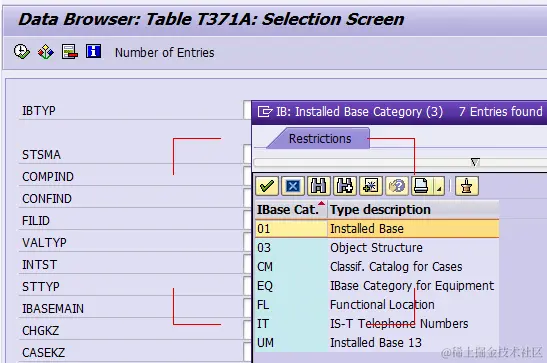Click the selection options table icon
This screenshot has height=363, width=547.
tap(69, 52)
